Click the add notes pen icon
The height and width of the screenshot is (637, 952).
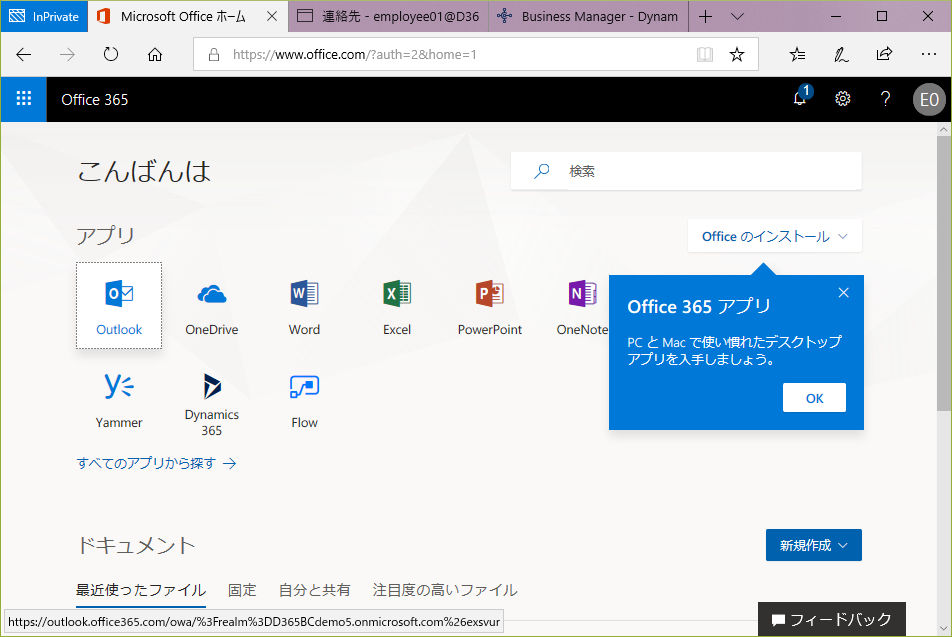[841, 55]
